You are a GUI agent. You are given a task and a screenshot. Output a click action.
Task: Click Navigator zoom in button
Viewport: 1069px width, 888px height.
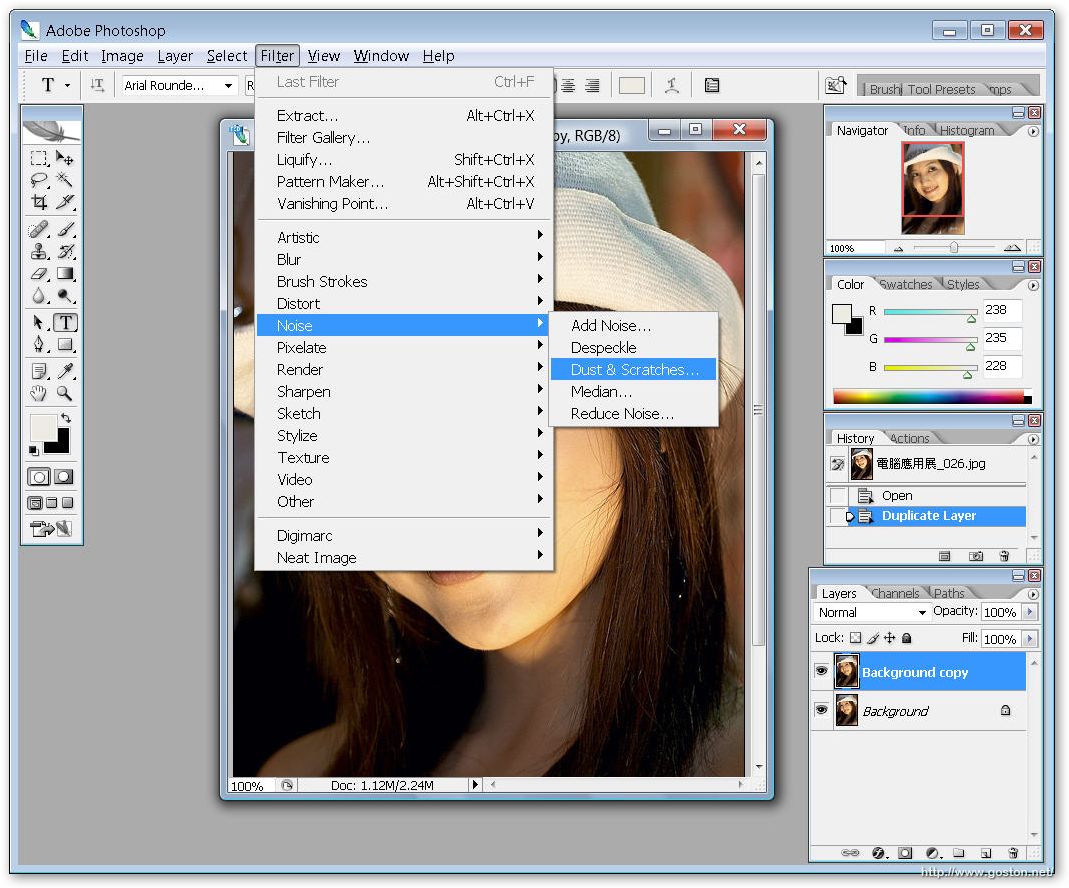click(1012, 248)
